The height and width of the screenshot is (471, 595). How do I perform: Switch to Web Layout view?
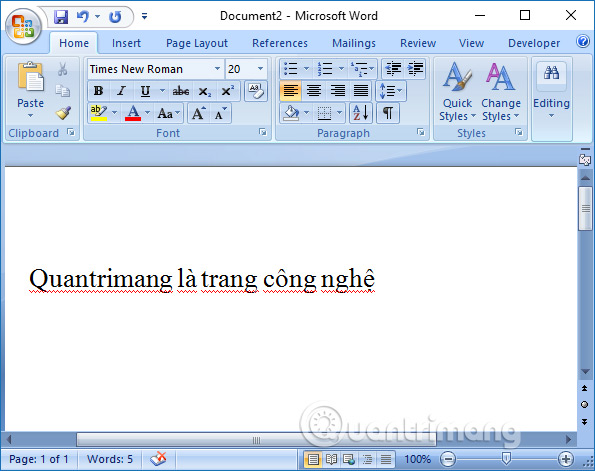pos(349,460)
